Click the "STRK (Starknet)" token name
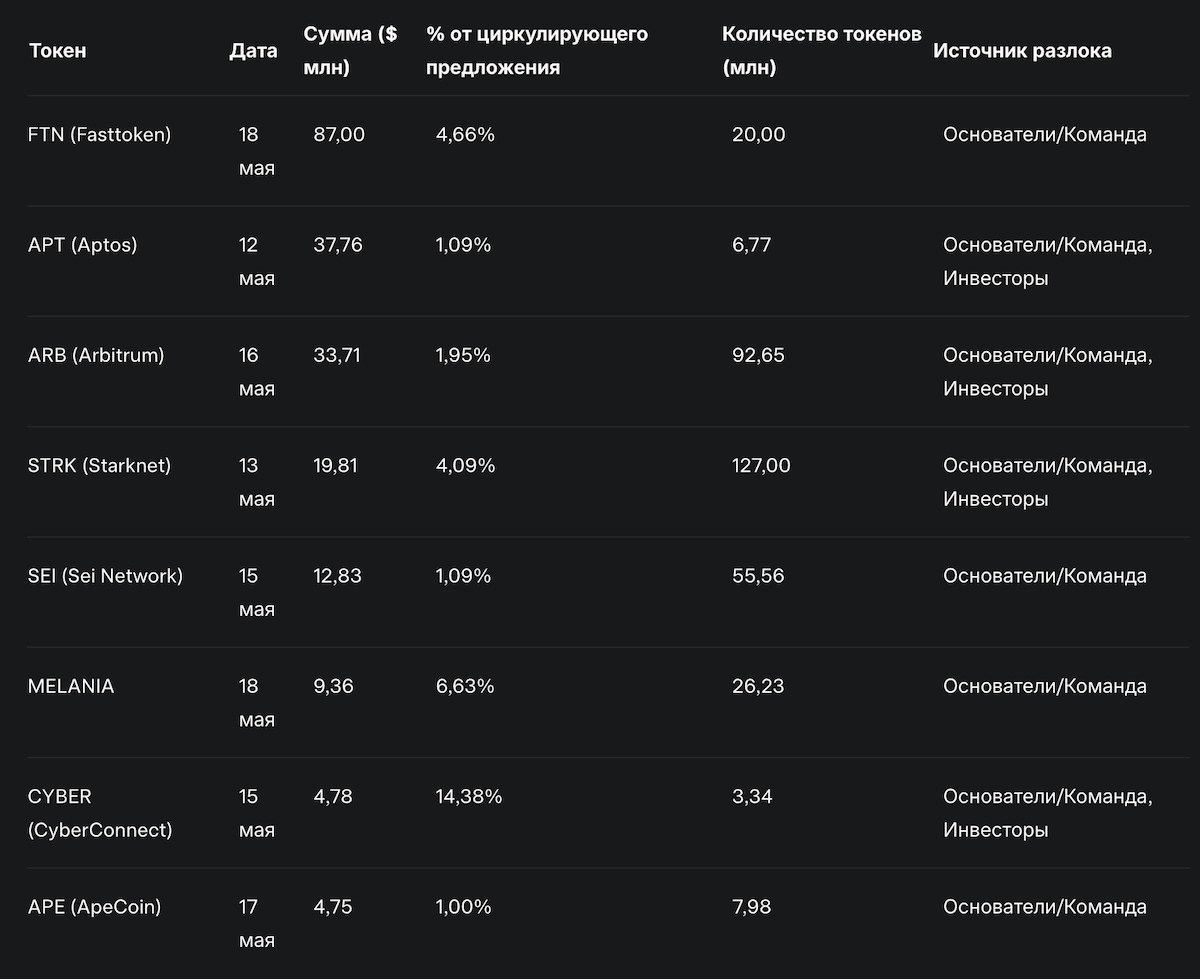The image size is (1200, 979). coord(100,465)
